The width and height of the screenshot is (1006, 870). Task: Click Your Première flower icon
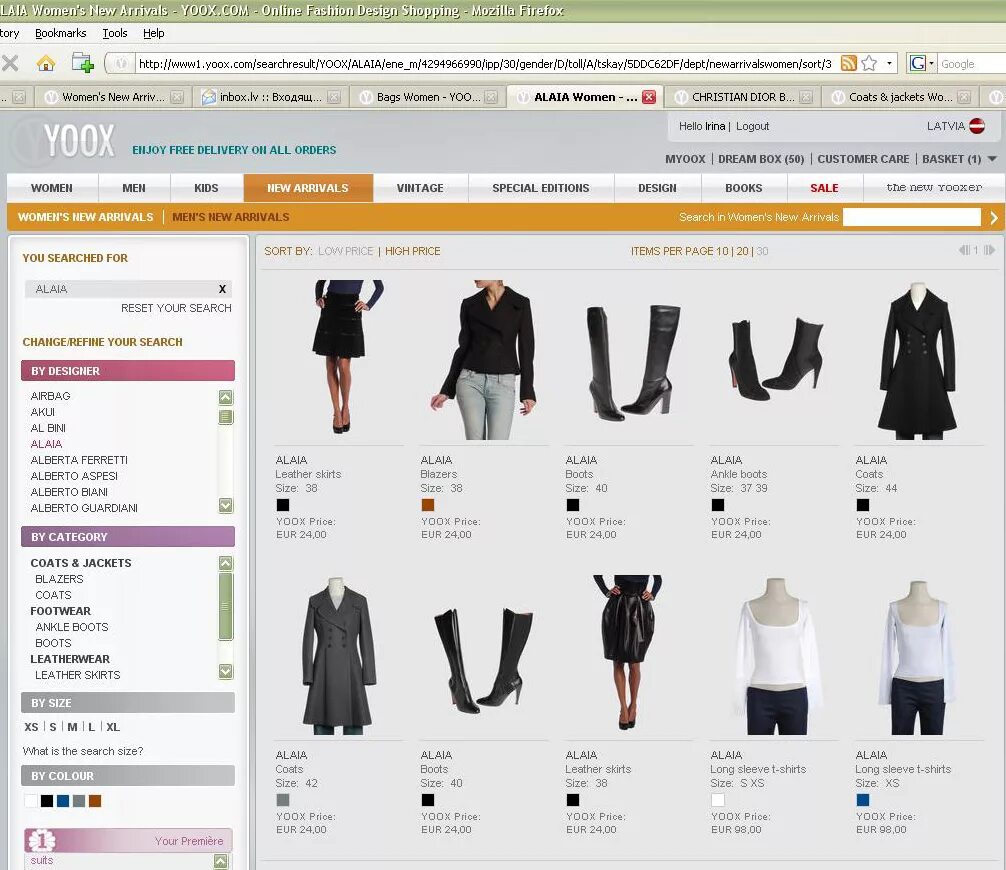pyautogui.click(x=42, y=840)
